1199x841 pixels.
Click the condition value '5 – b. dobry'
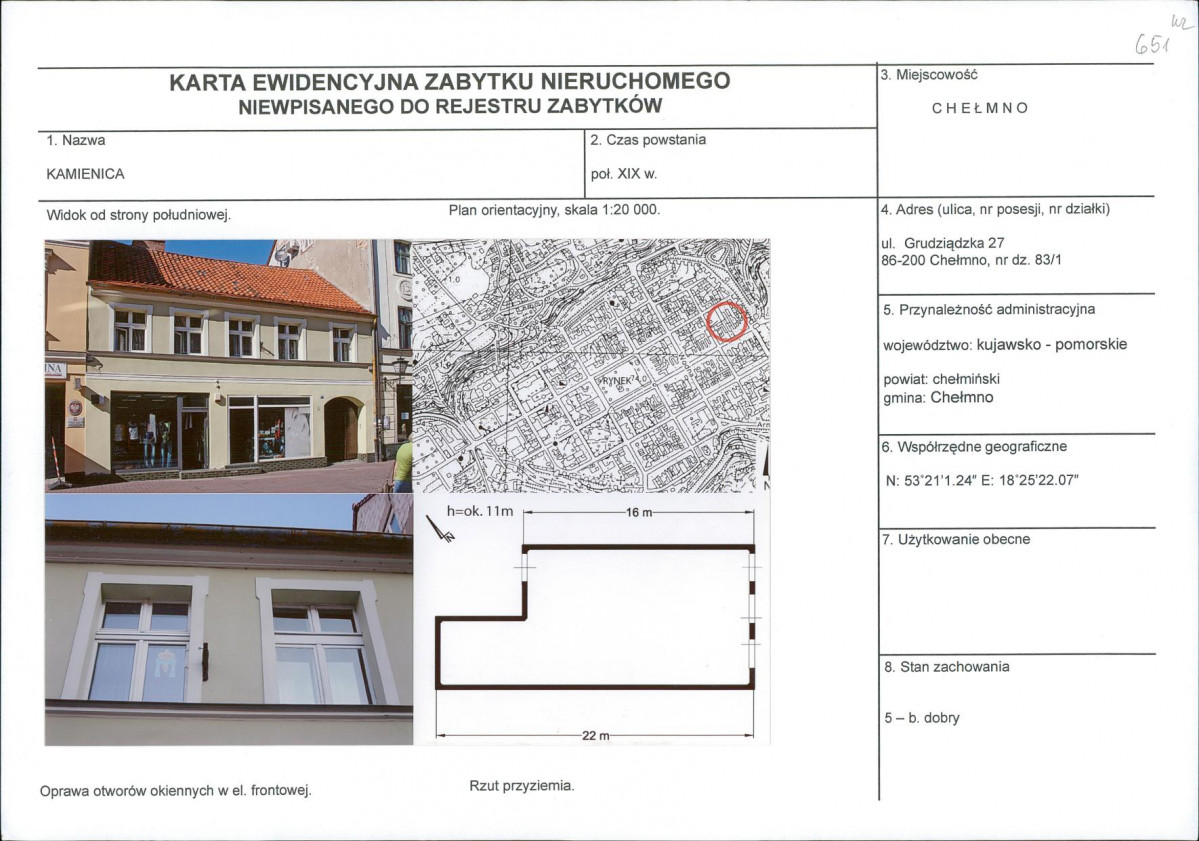(x=921, y=718)
